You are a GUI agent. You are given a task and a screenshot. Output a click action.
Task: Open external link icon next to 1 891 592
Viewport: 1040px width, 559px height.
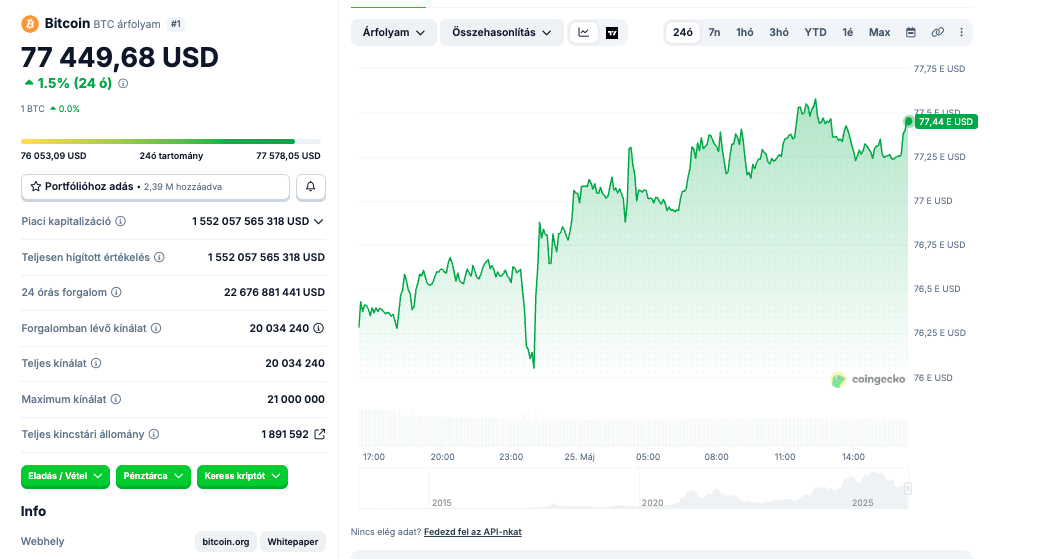(320, 434)
